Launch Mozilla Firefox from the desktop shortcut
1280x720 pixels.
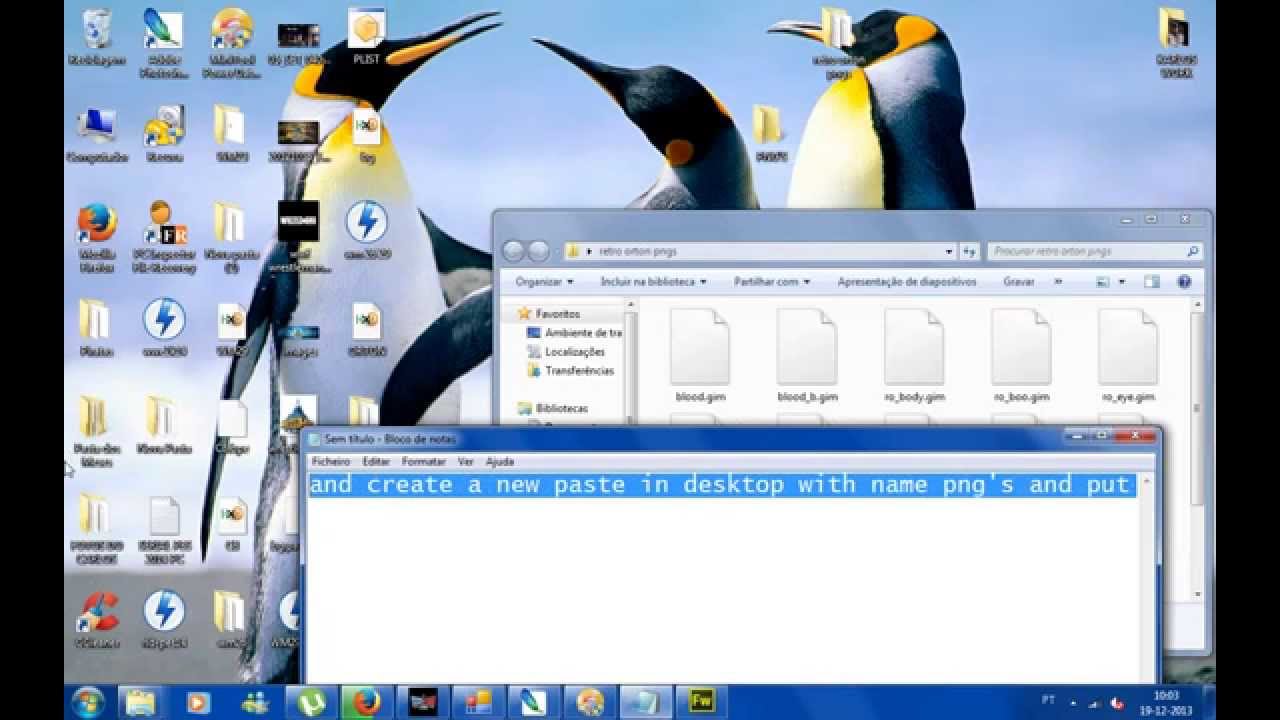click(x=97, y=236)
